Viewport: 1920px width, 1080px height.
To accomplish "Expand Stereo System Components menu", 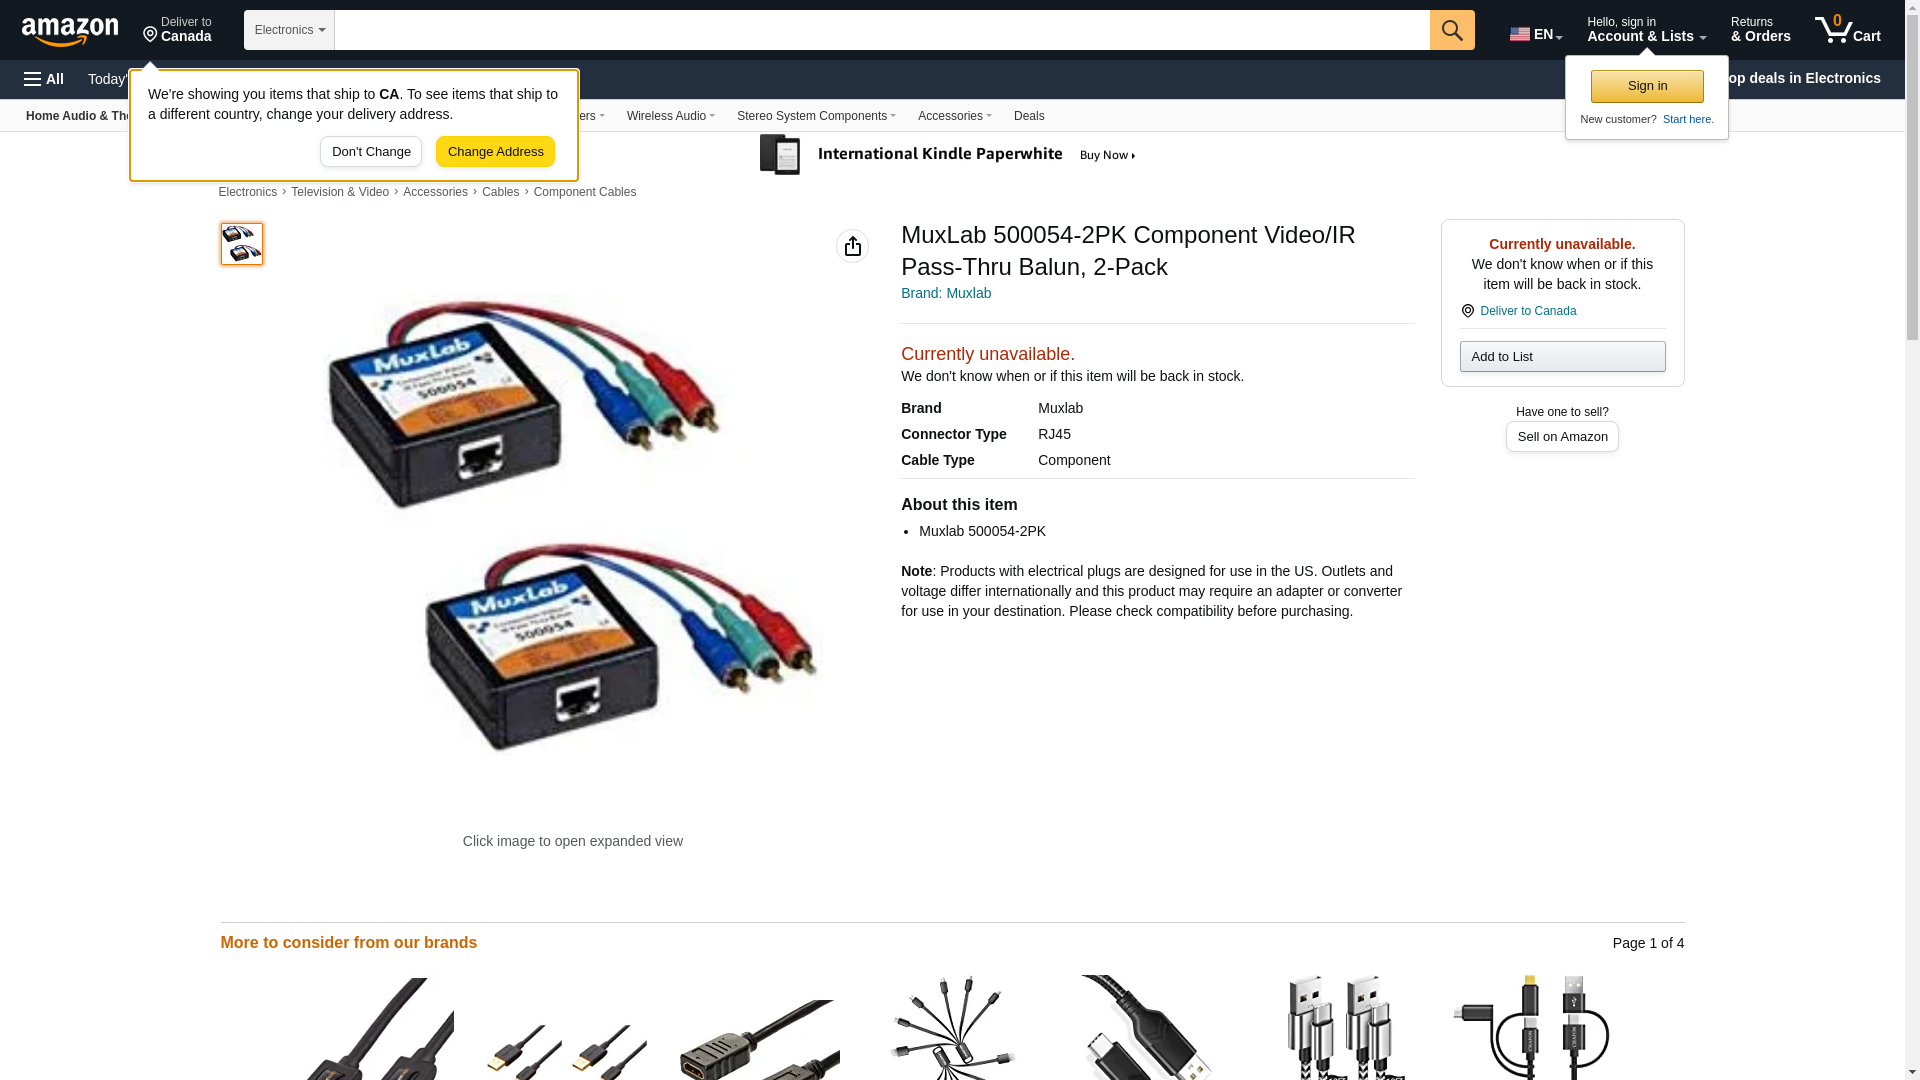I will (816, 116).
